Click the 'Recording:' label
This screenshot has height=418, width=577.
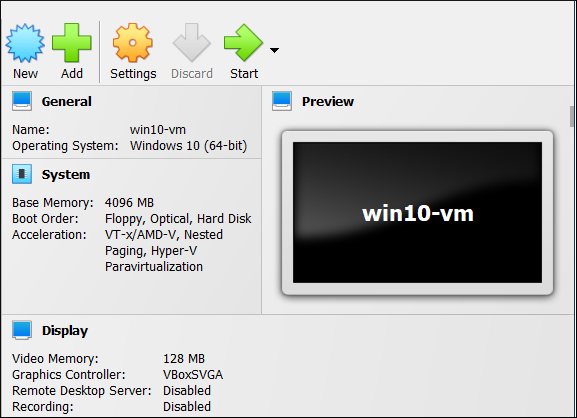coord(43,407)
